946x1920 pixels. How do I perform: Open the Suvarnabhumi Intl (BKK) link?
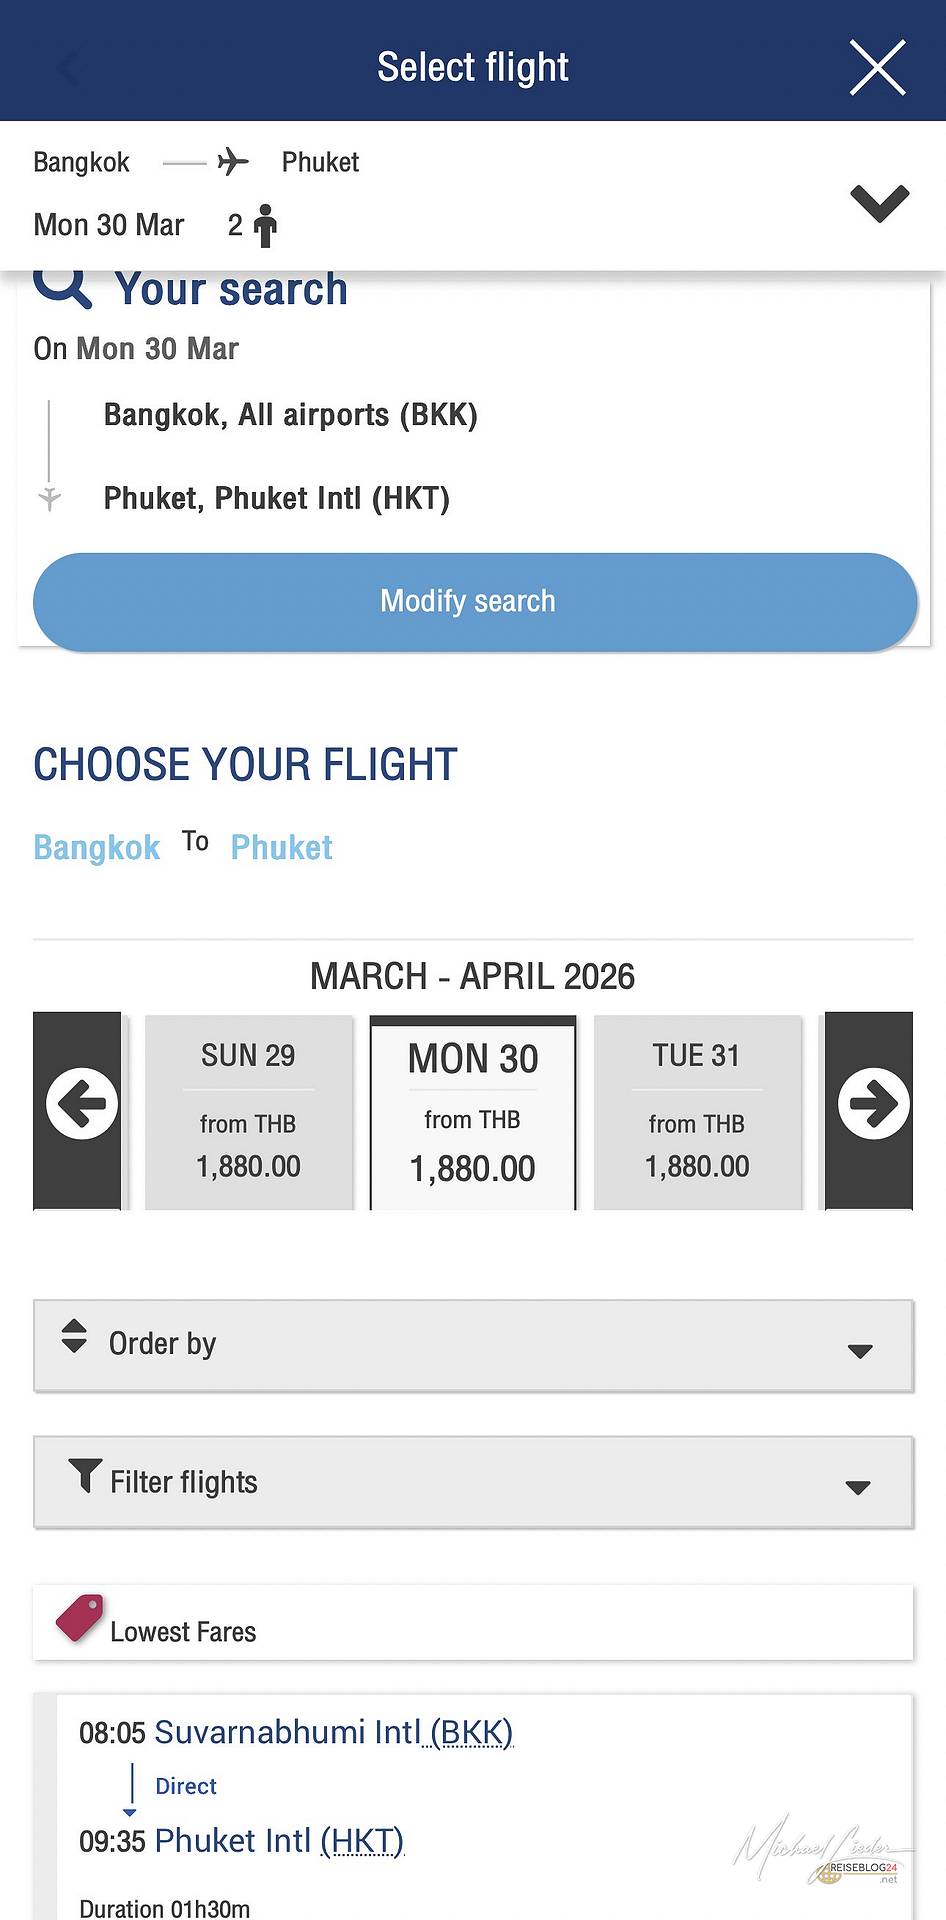(333, 1732)
